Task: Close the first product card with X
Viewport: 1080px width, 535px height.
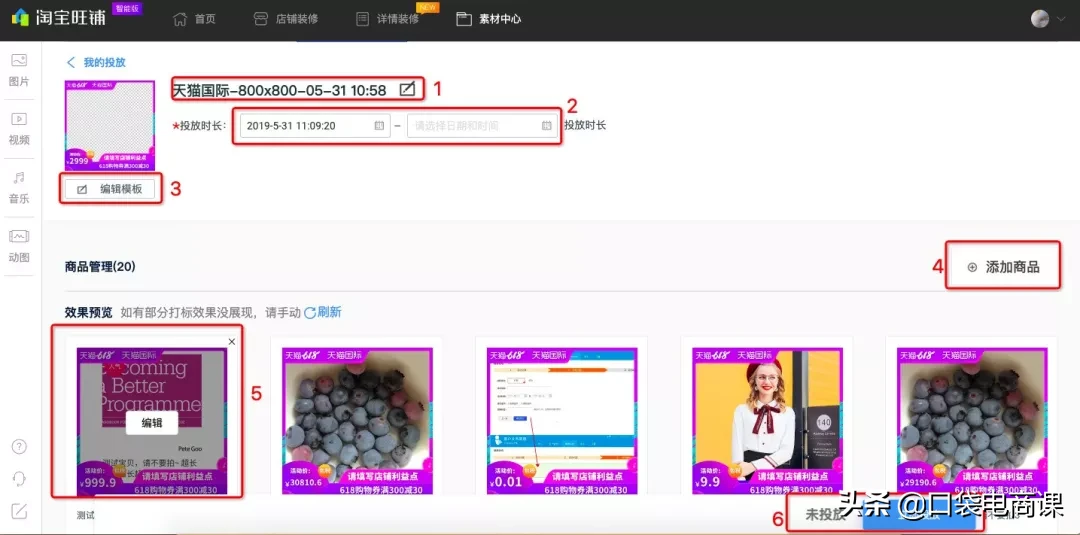Action: 231,342
